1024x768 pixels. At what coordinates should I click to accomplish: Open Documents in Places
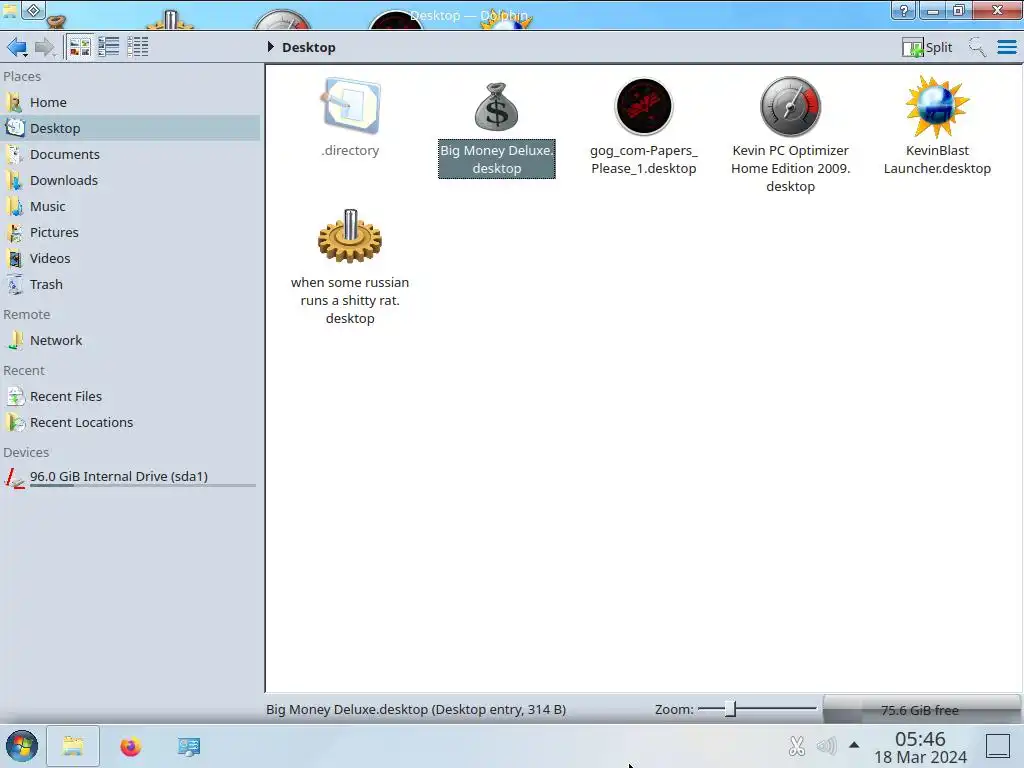coord(131,155)
